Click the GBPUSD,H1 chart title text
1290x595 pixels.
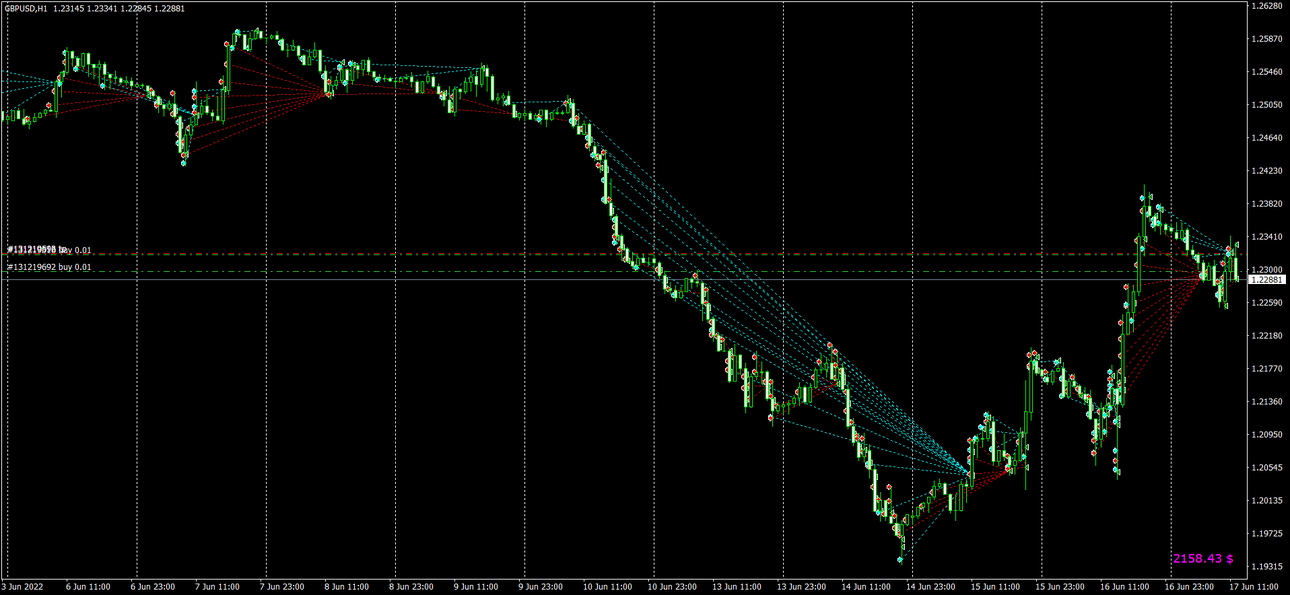25,8
